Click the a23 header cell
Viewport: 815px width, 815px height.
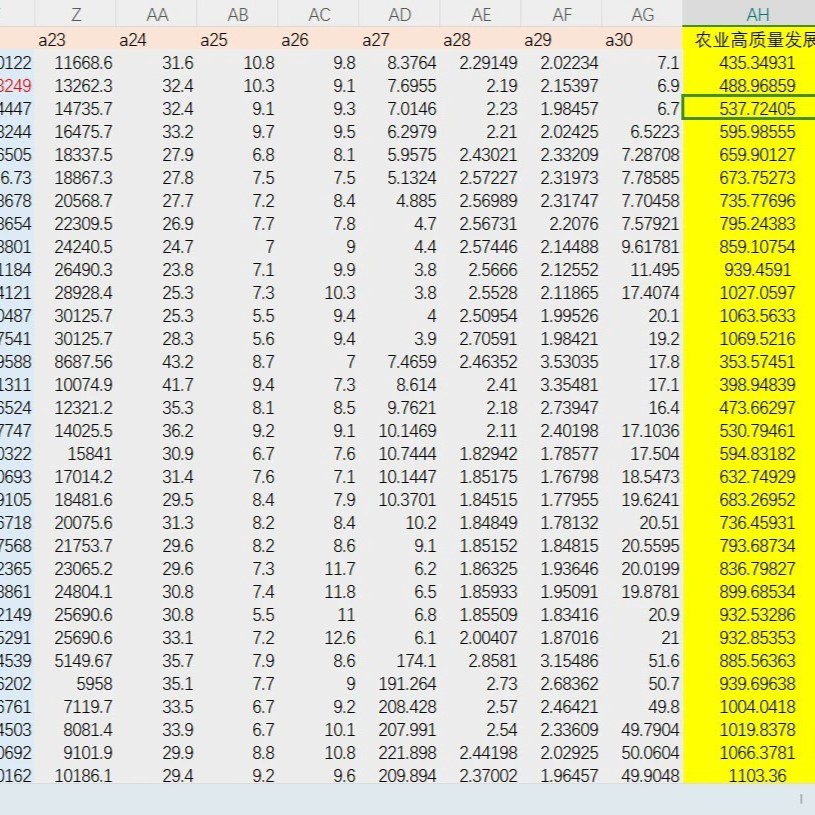76,40
